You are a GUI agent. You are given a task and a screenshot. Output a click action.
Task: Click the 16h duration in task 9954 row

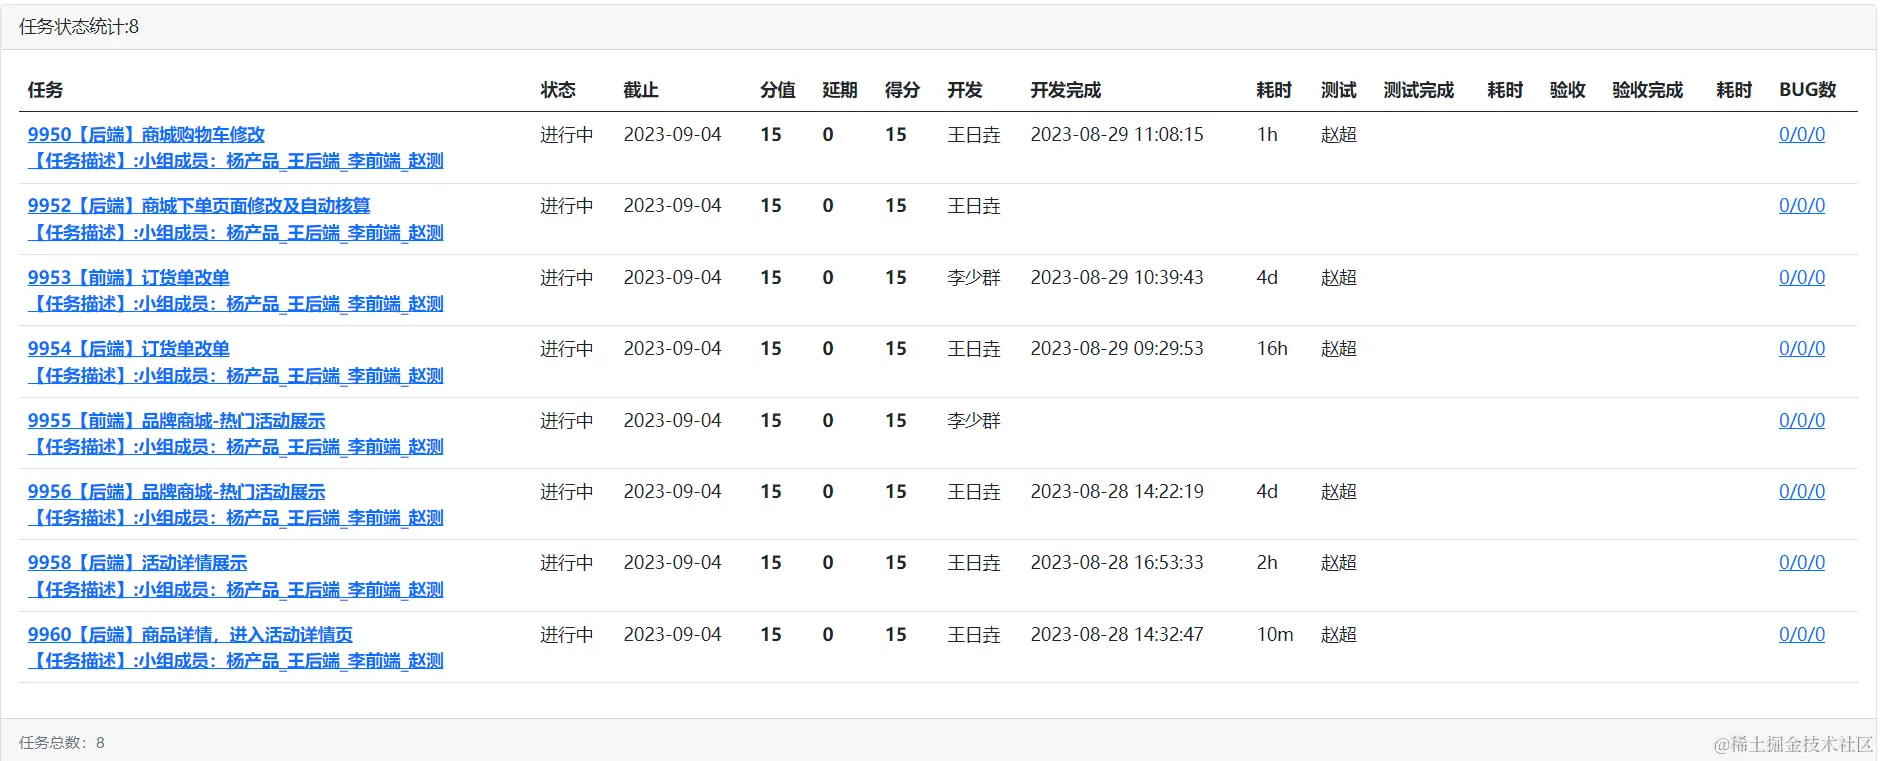(x=1272, y=348)
